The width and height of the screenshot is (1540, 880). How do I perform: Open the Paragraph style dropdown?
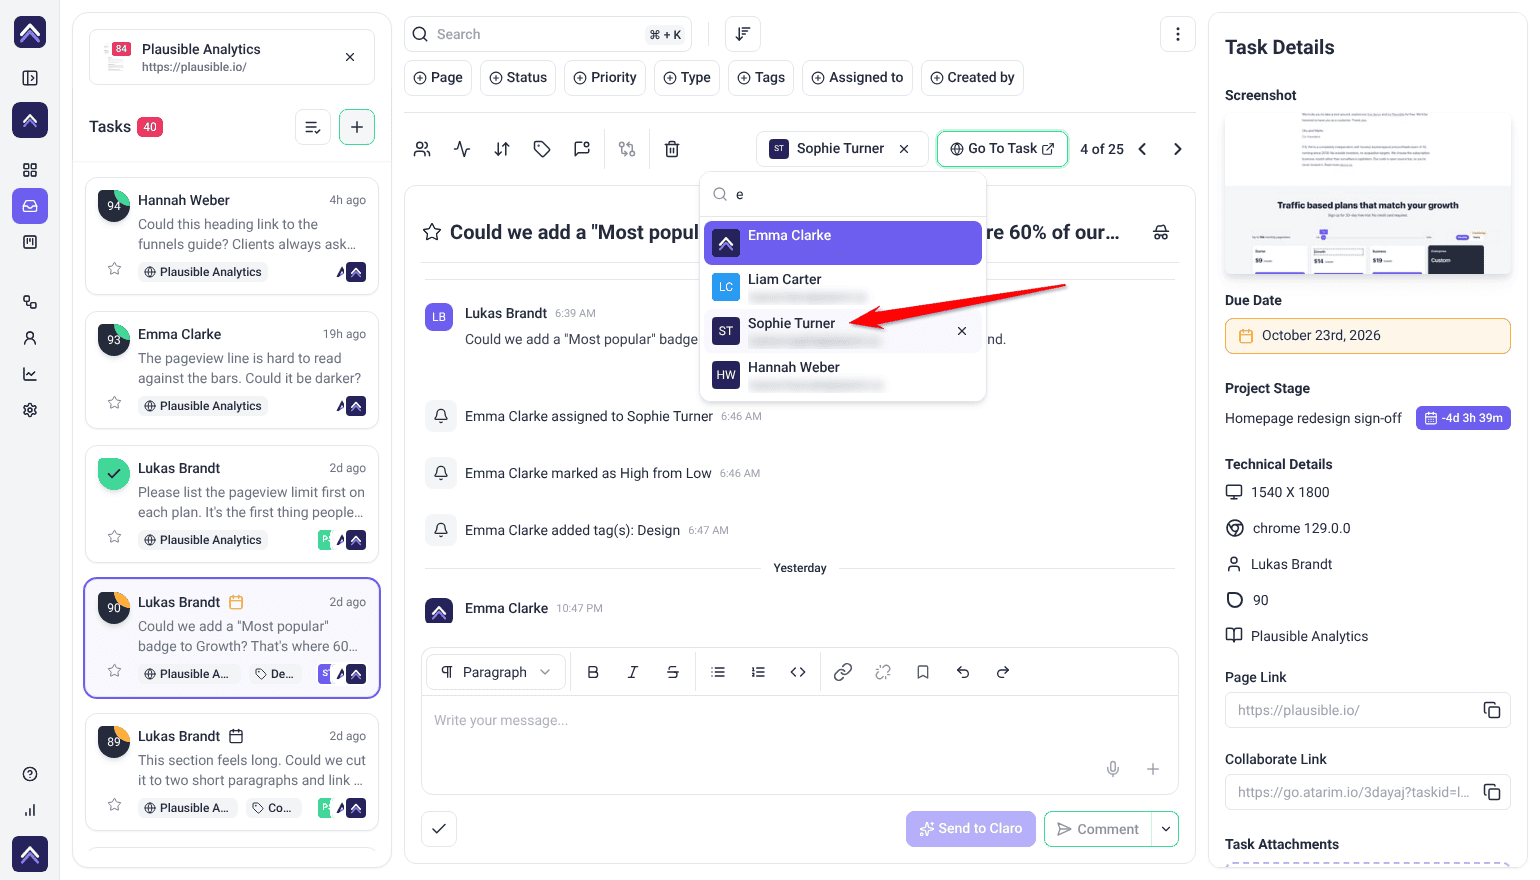pos(496,672)
